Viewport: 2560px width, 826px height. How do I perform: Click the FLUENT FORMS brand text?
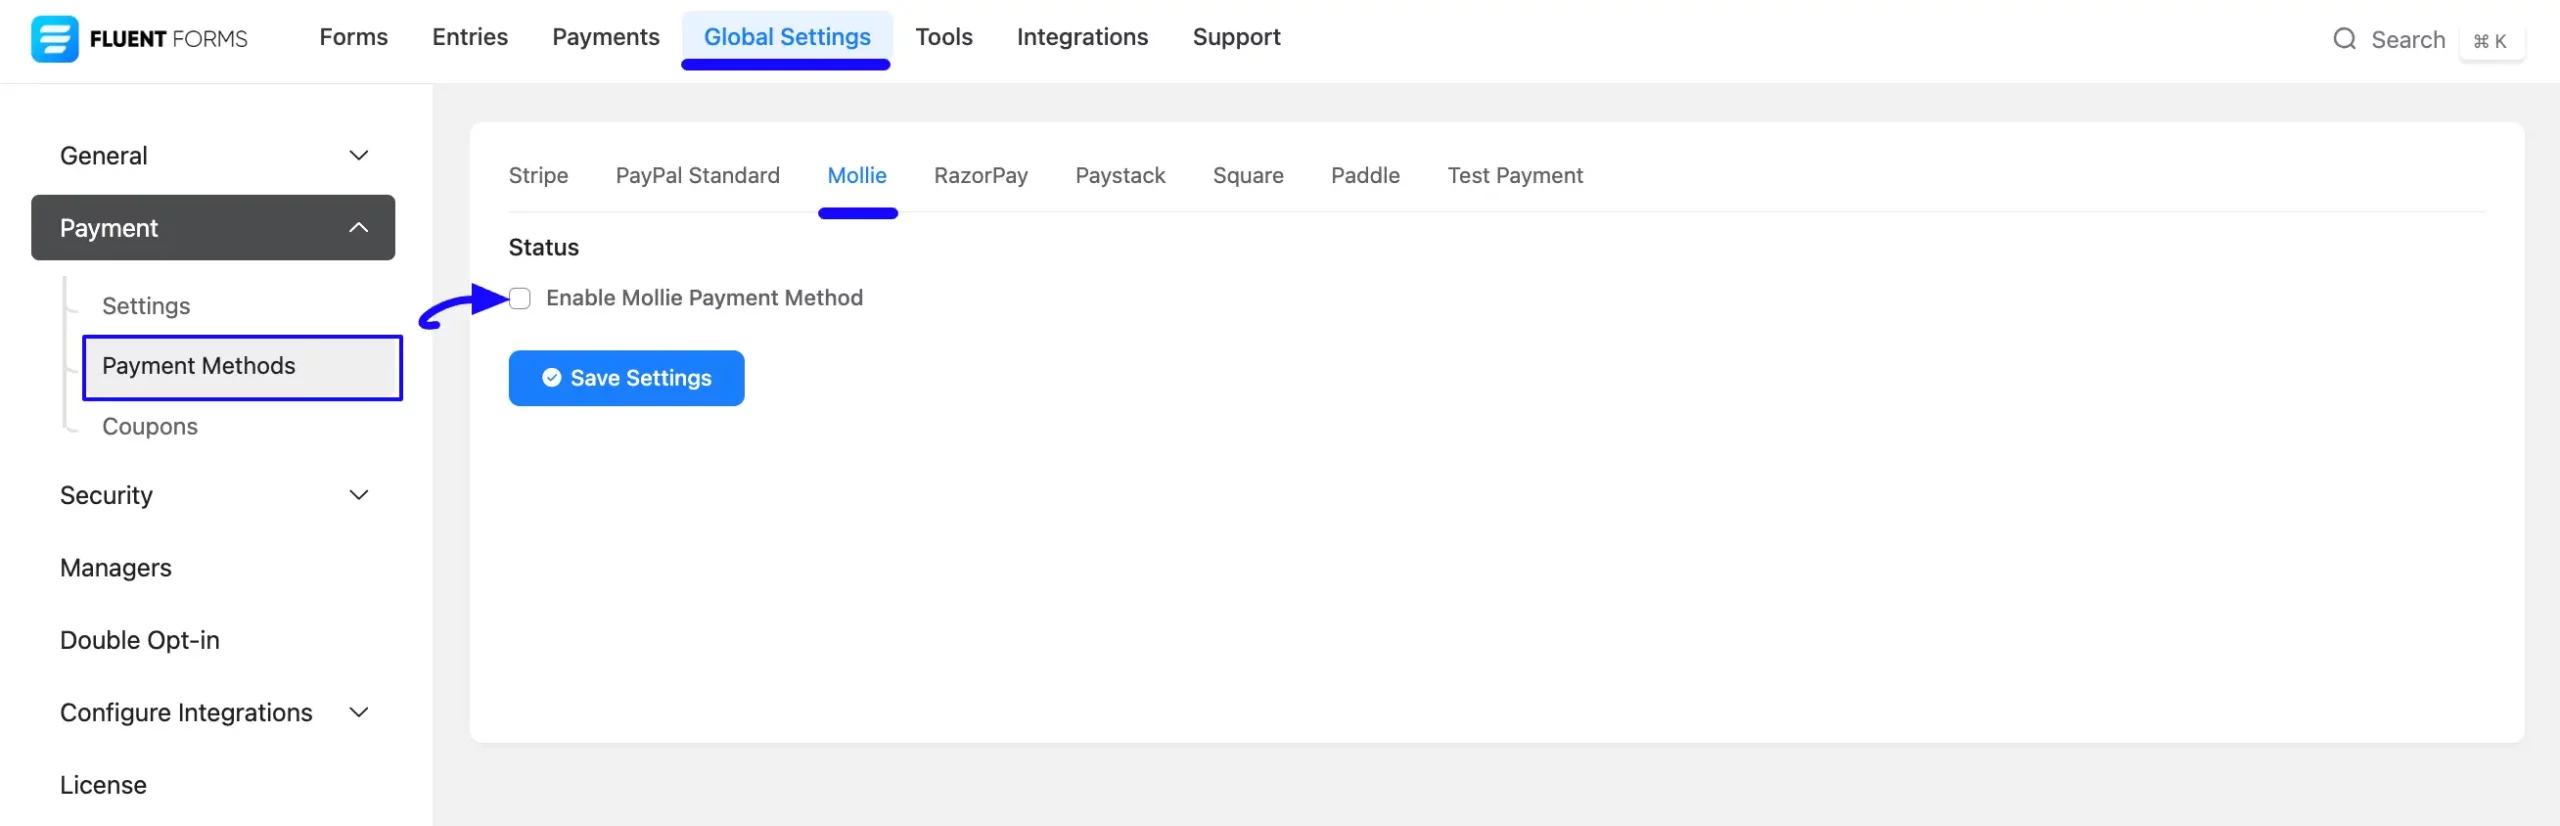(x=168, y=39)
